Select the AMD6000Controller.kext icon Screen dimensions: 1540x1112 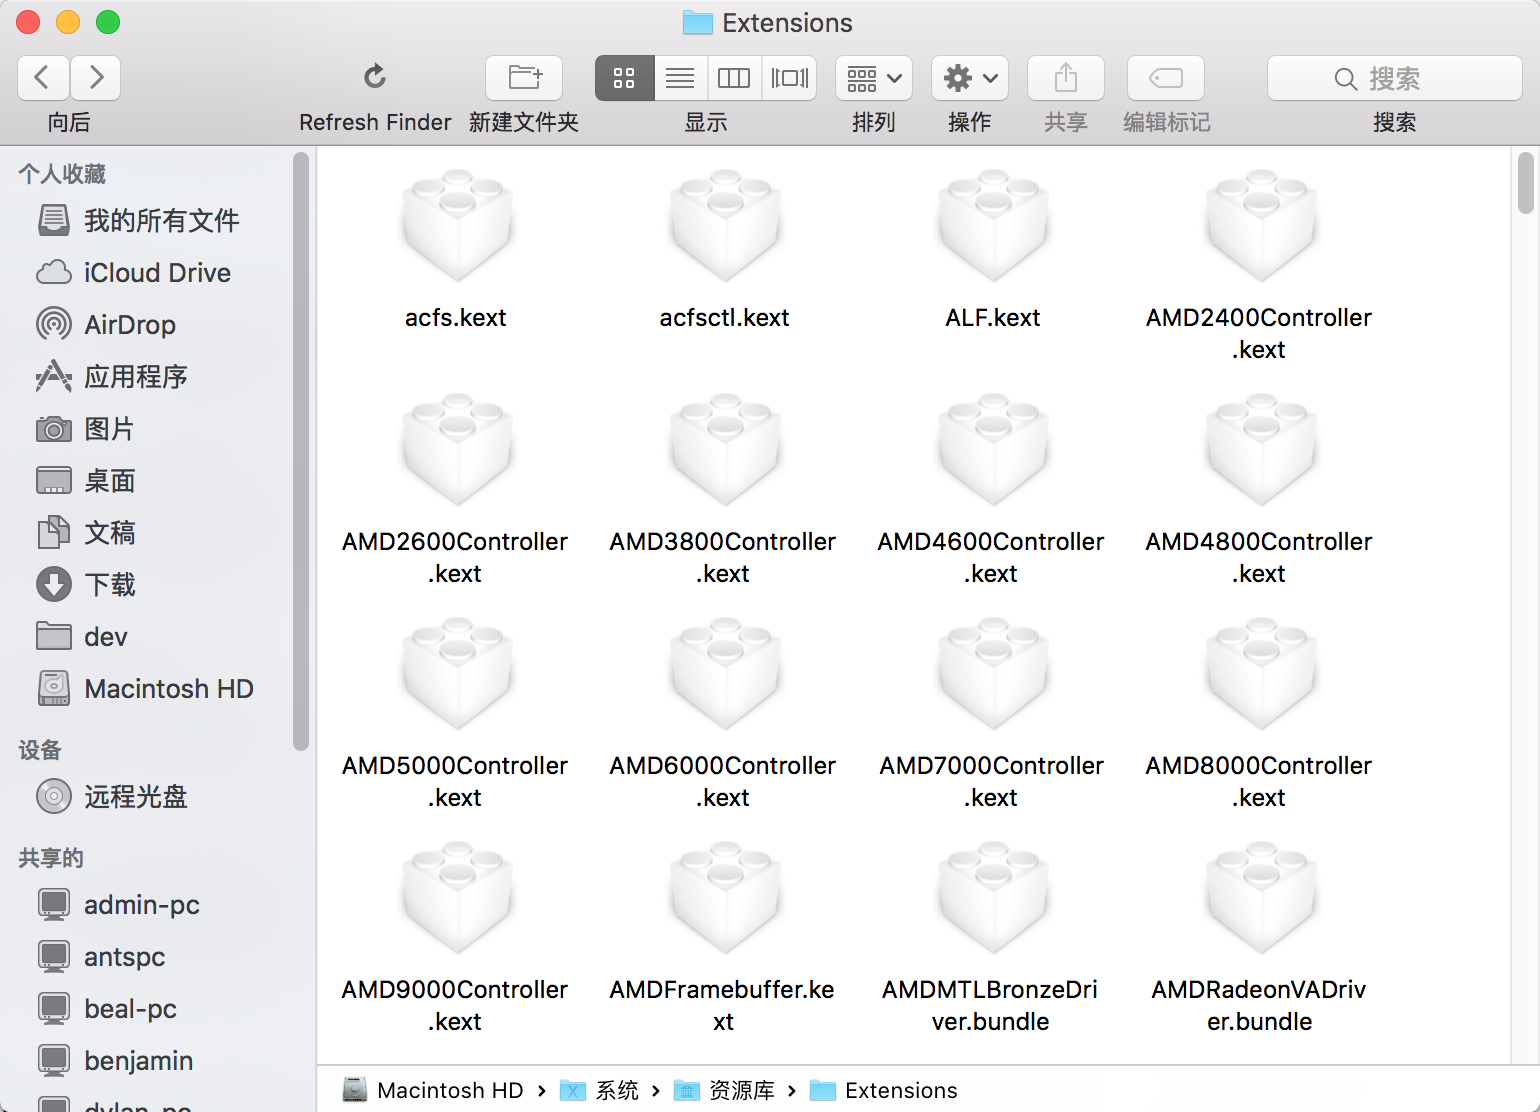click(725, 673)
